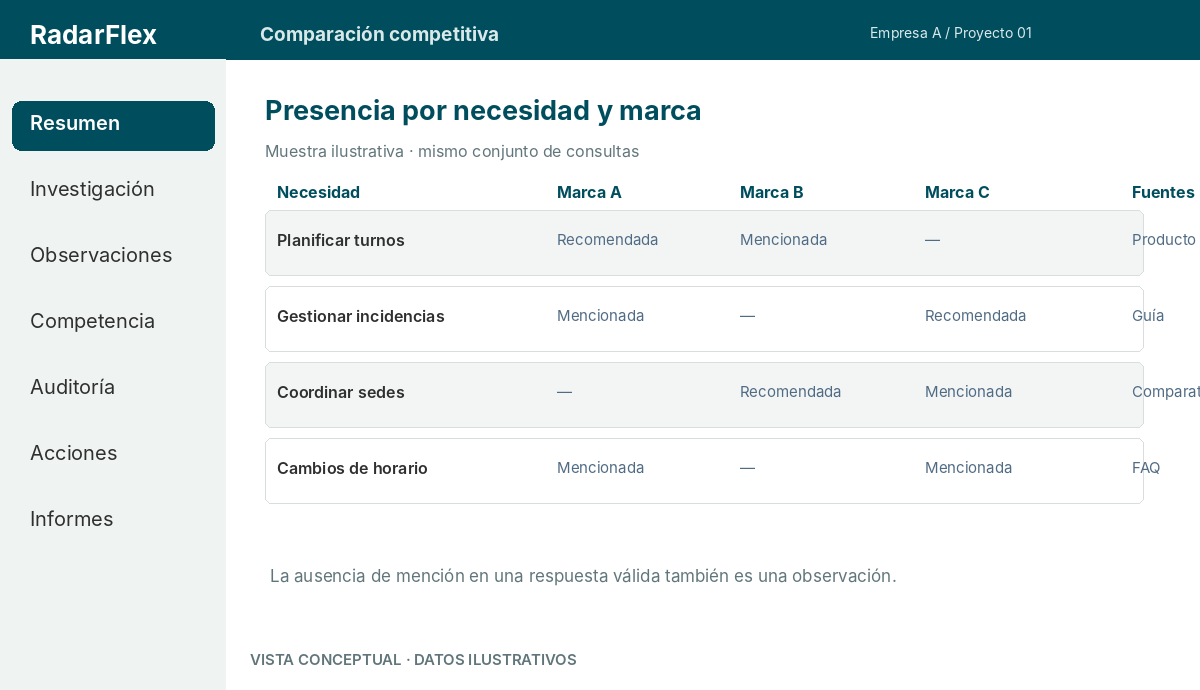Click the Empresa A / Proyecto 01 breadcrumb
The image size is (1200, 690).
[x=951, y=33]
